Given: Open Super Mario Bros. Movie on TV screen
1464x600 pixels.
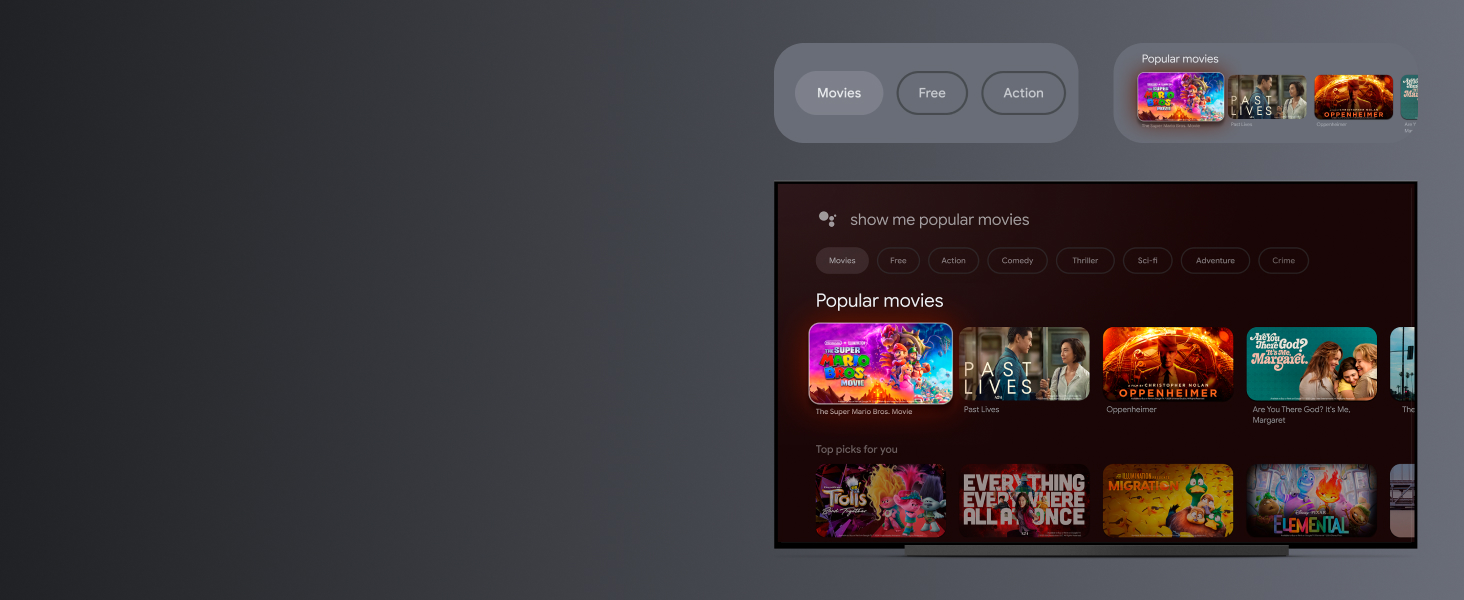Looking at the screenshot, I should 880,363.
